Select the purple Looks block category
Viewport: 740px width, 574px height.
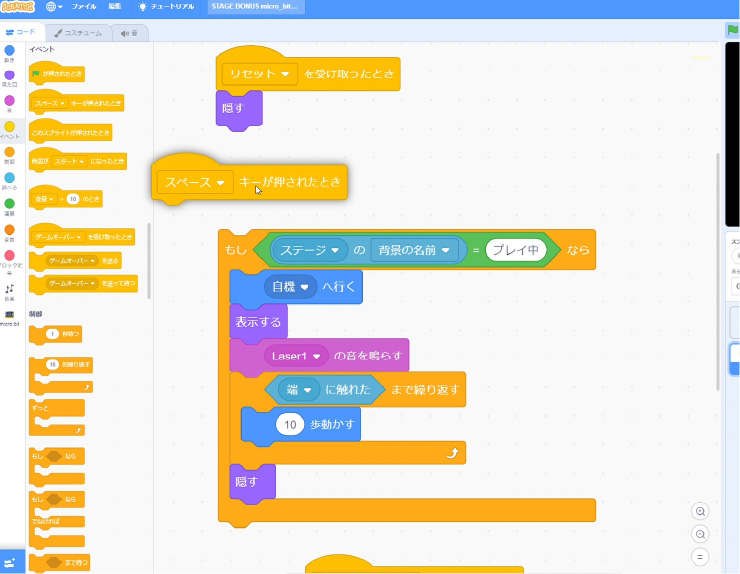9,79
